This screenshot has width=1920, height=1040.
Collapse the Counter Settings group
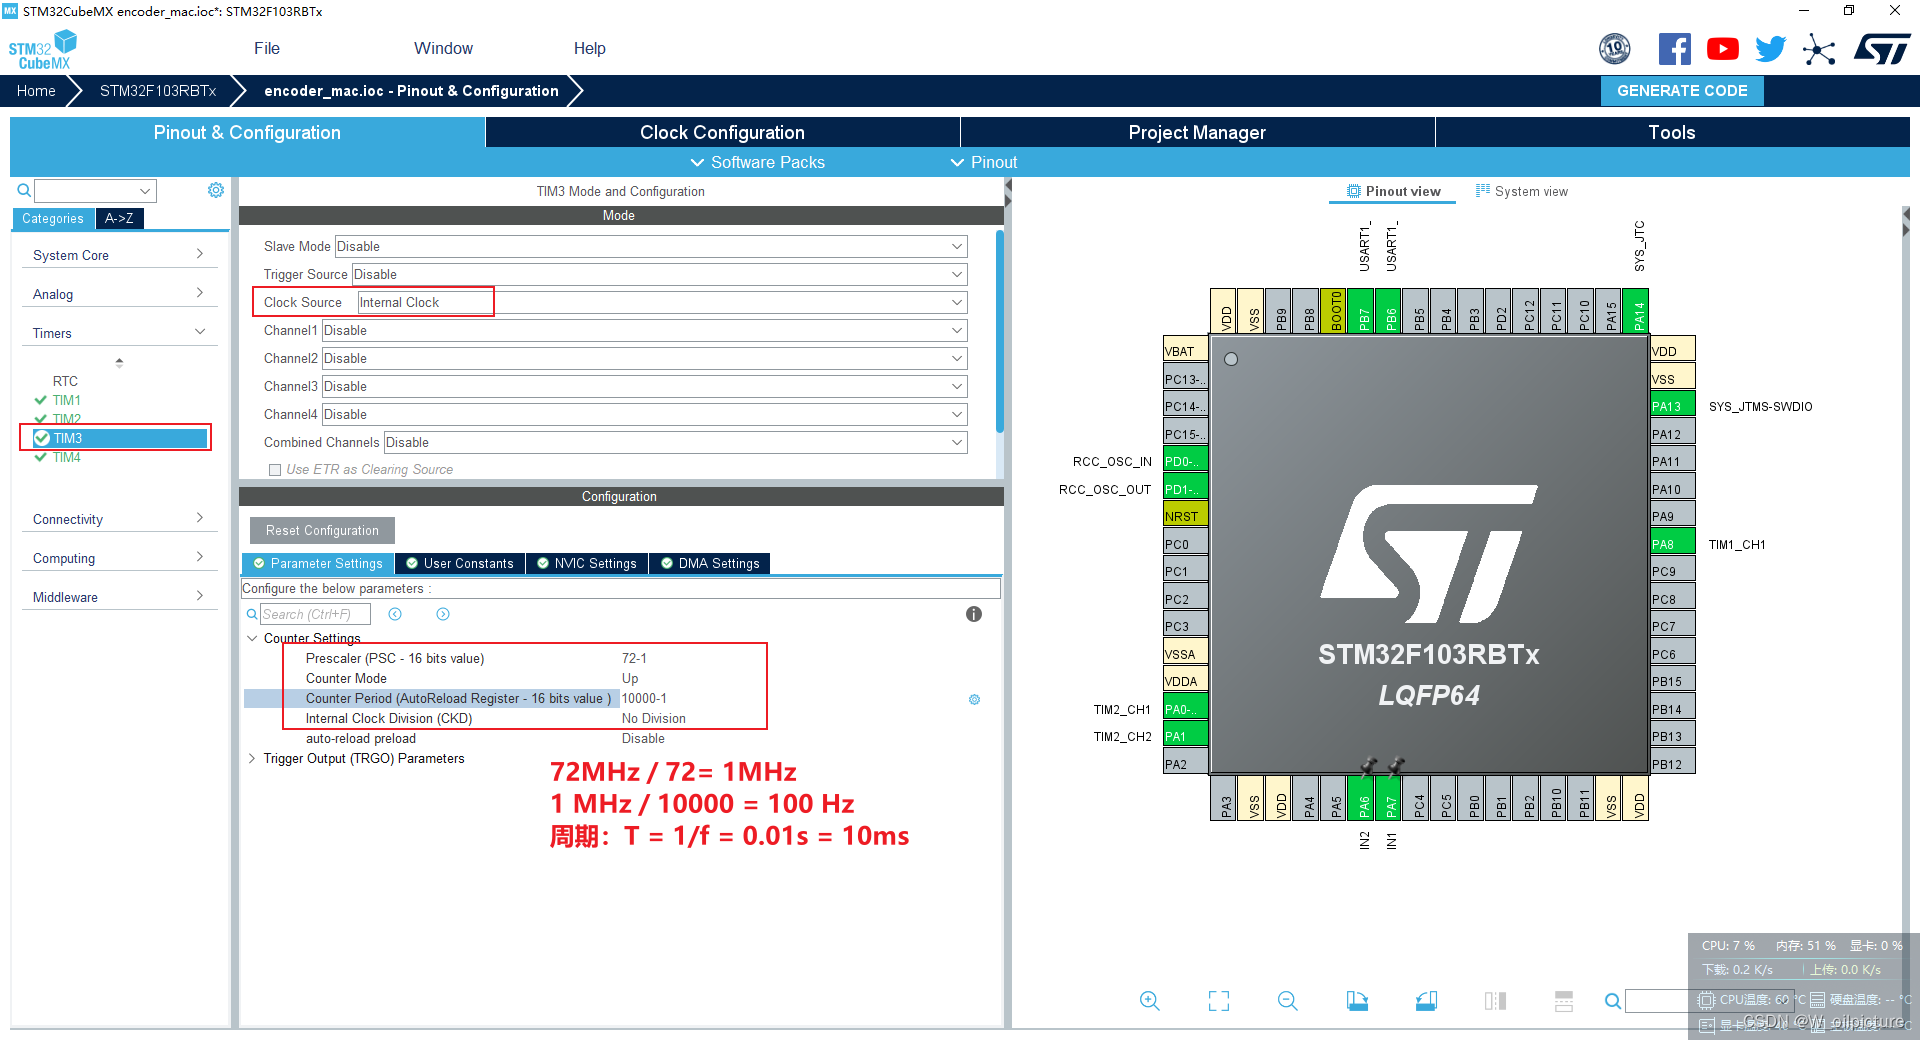(252, 638)
